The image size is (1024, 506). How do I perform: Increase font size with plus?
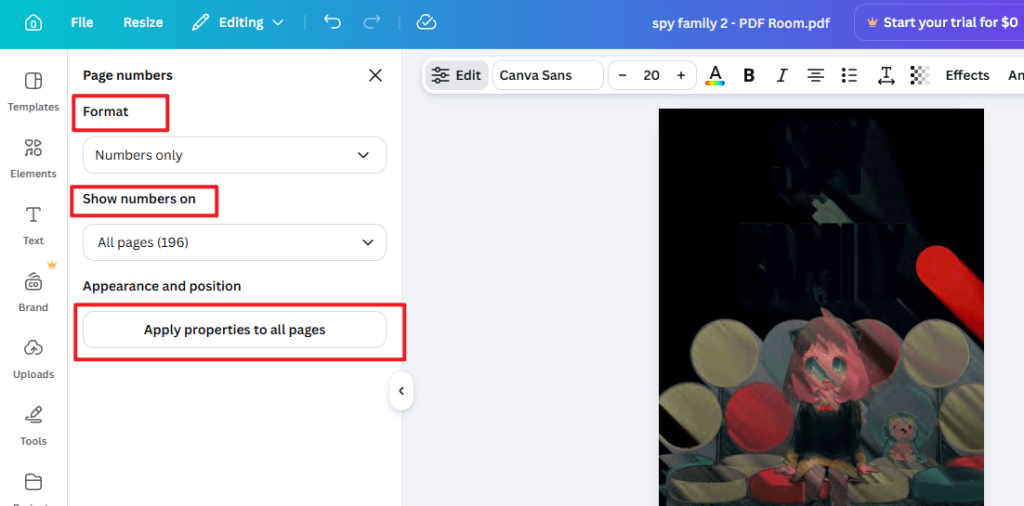tap(680, 75)
